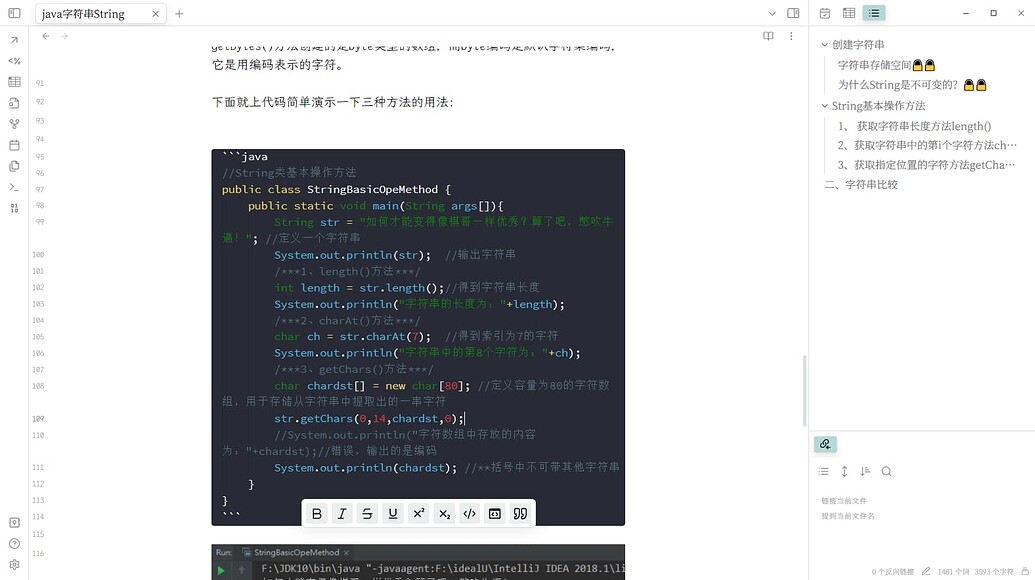Open the help question mark icon
Viewport: 1035px width, 580px height.
tap(14, 544)
